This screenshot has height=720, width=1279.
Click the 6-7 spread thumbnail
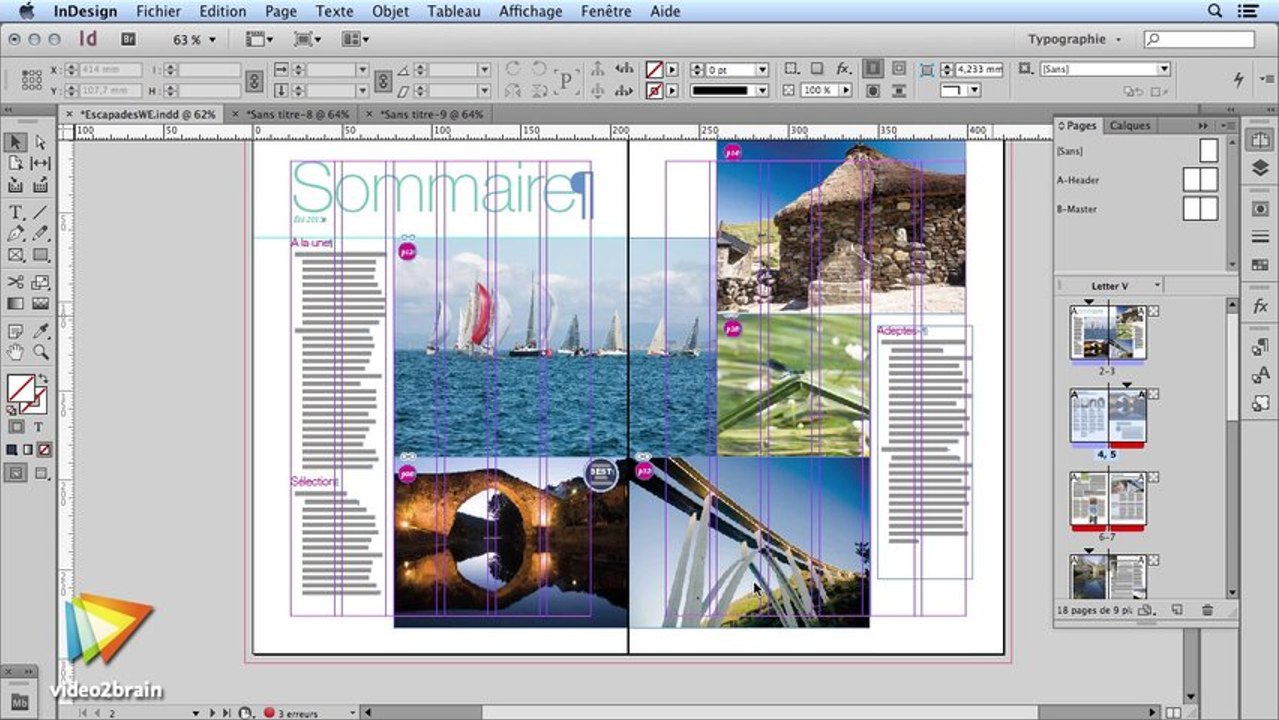tap(1107, 499)
